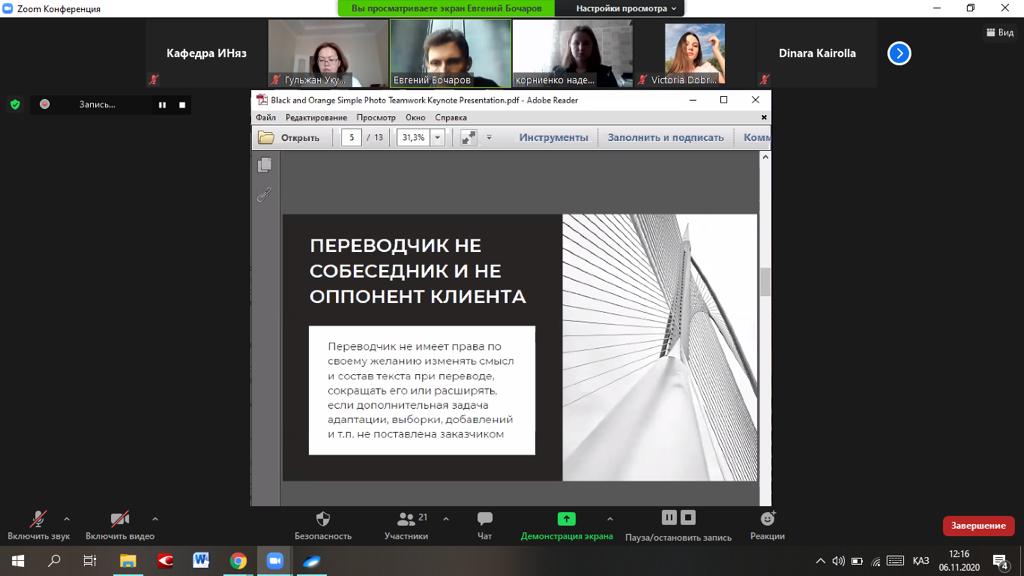Open the Zoom Security (Безопасность) shield icon

322,519
